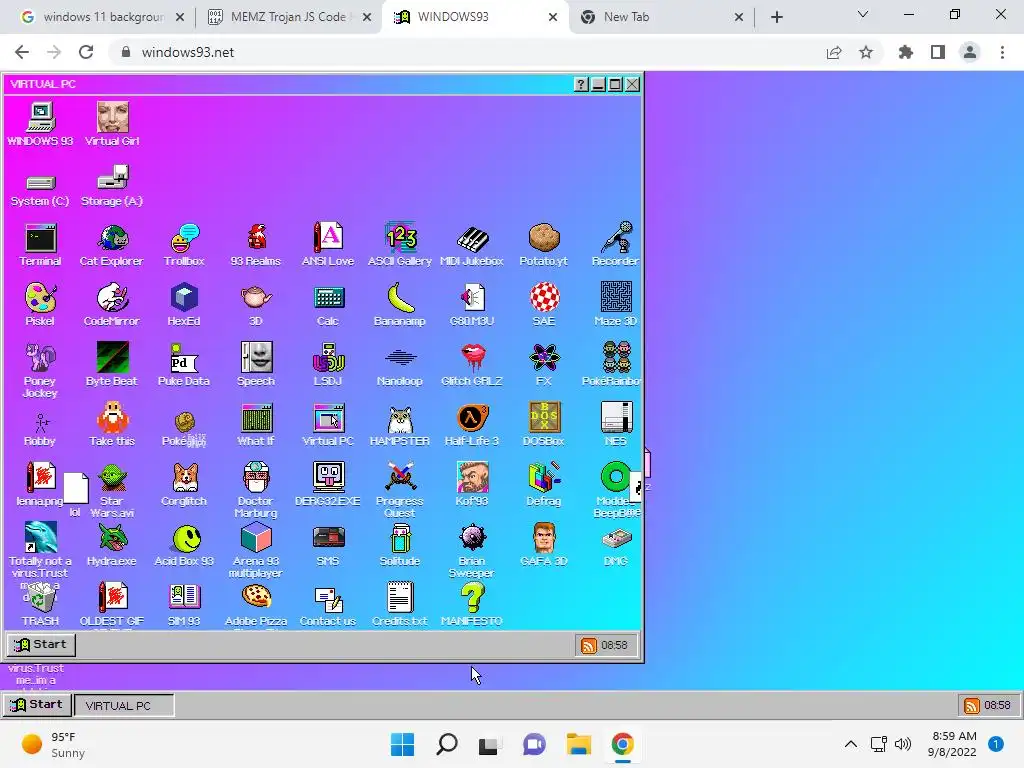Launch Cat Explorer browser icon
The height and width of the screenshot is (768, 1024).
click(x=112, y=246)
